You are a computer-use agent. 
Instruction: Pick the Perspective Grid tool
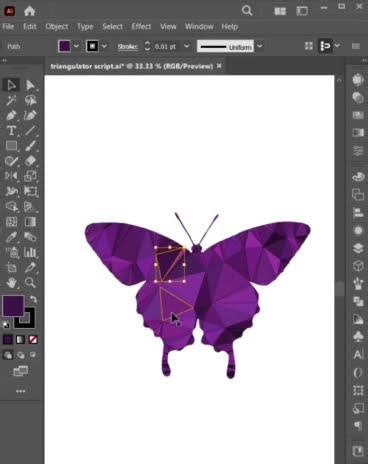[30, 207]
